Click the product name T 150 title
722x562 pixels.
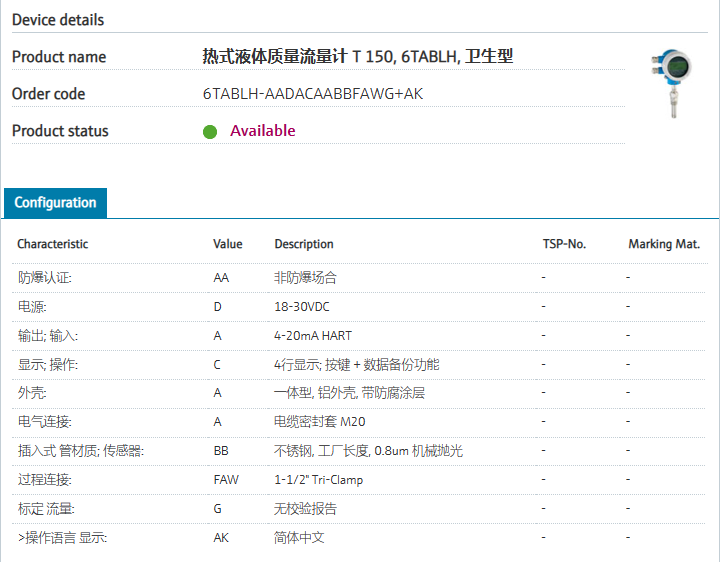(x=358, y=57)
